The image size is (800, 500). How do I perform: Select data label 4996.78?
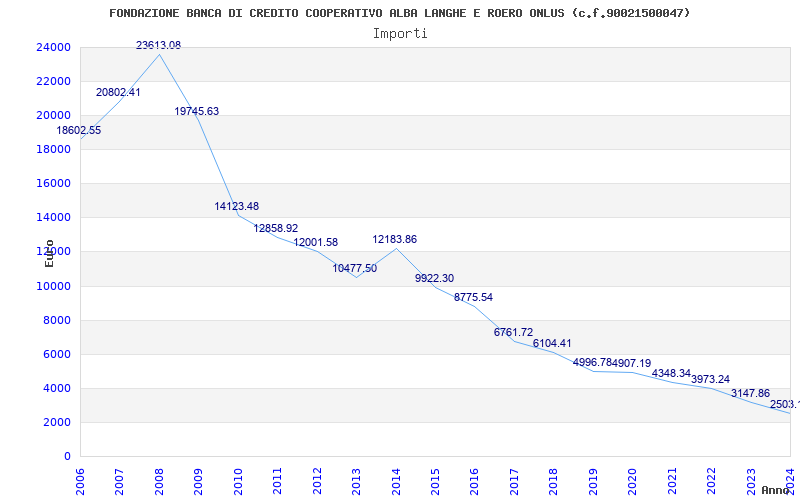[592, 362]
